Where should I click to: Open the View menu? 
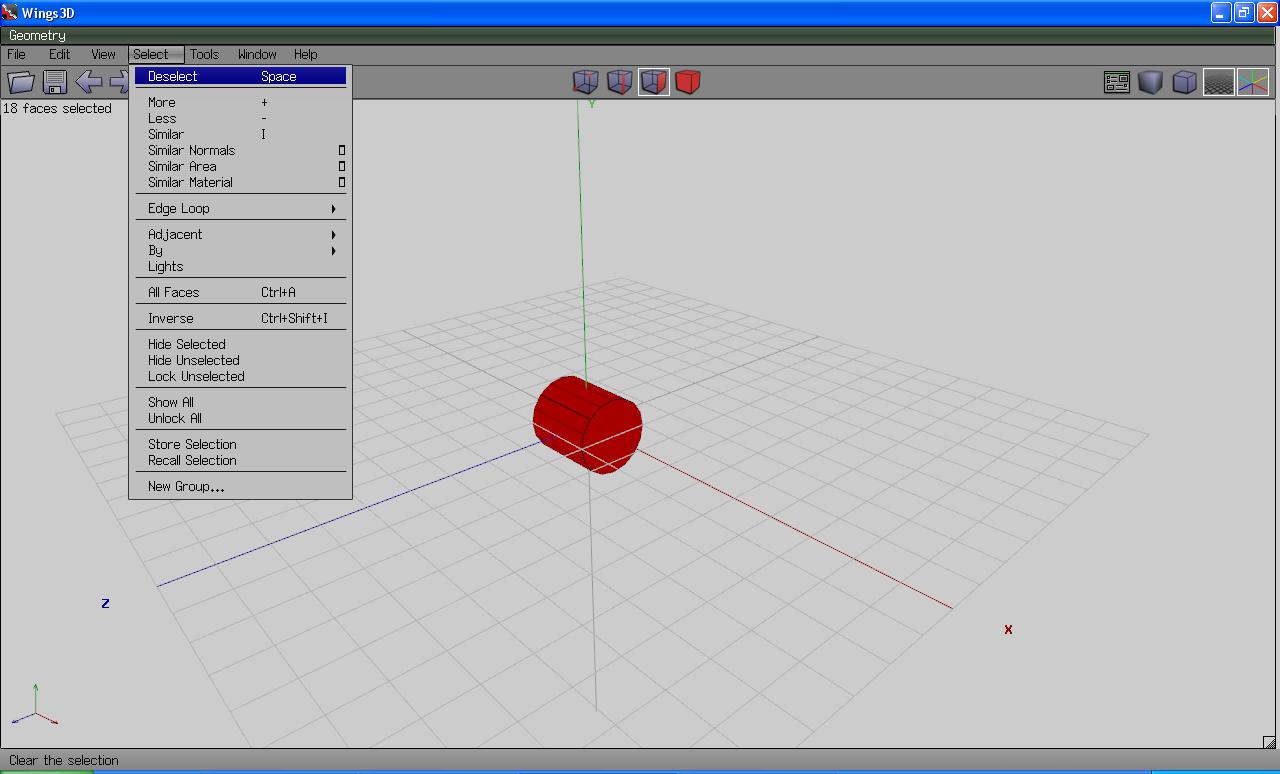point(104,54)
